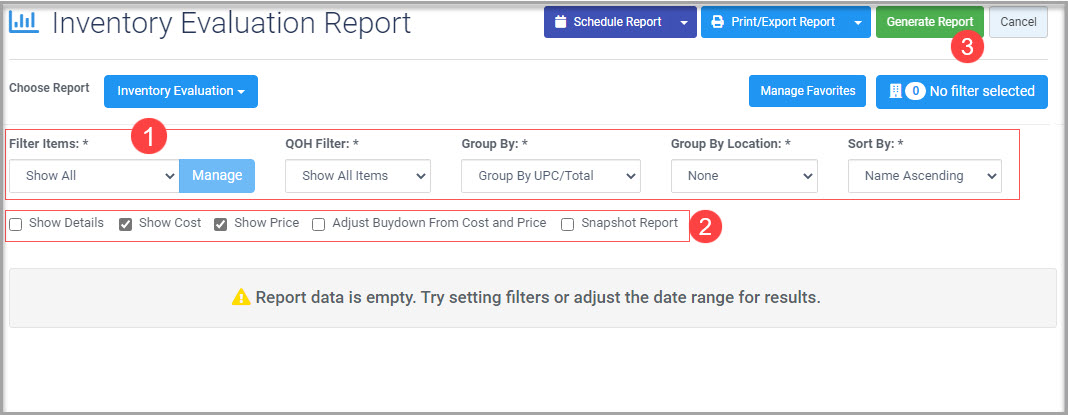Uncheck the Show Cost checkbox

[x=125, y=224]
